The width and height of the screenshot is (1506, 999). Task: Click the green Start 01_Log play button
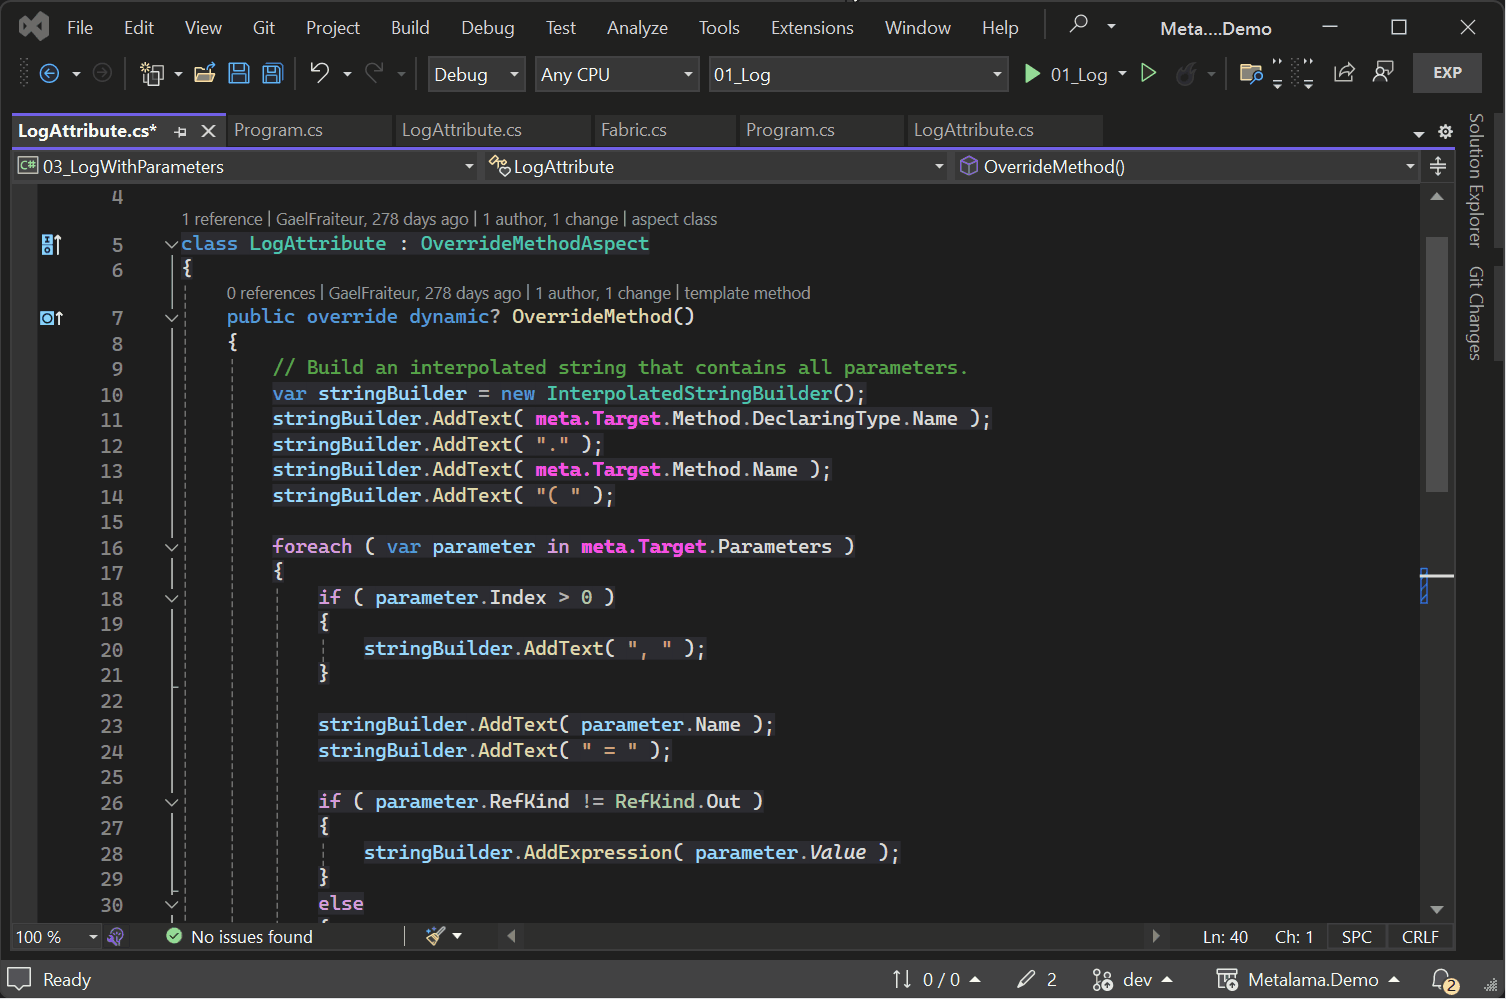tap(1032, 73)
